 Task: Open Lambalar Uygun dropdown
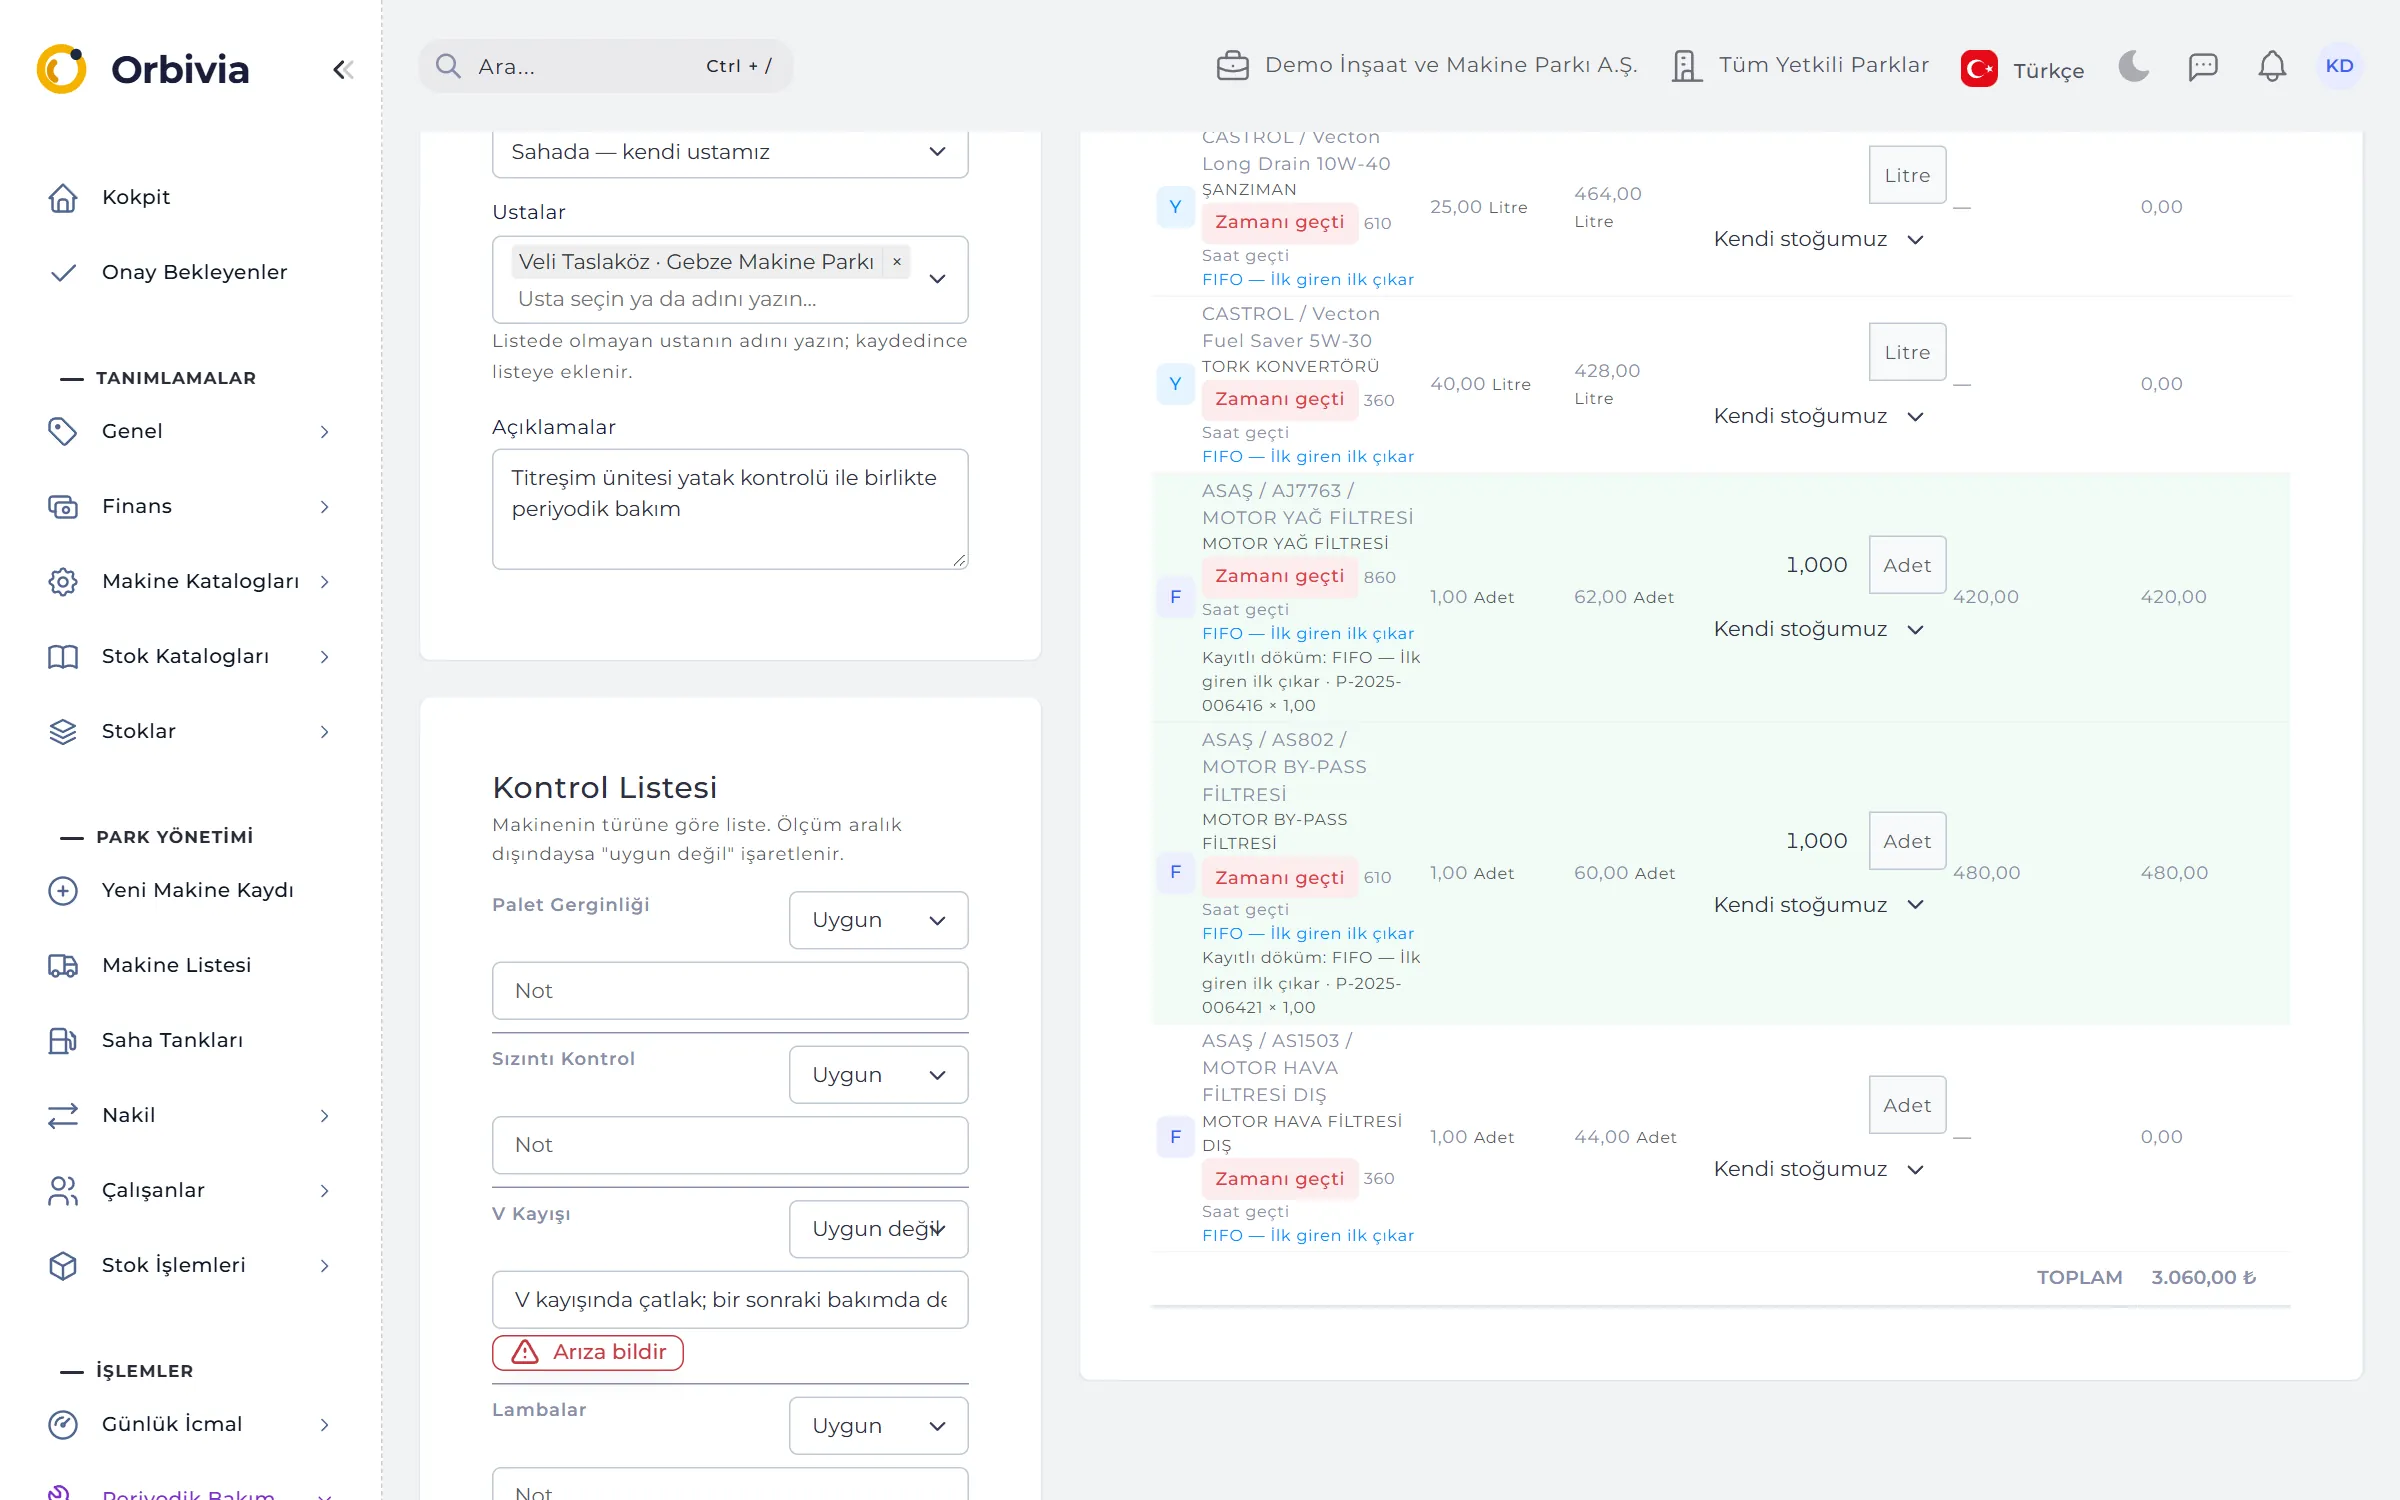[878, 1426]
